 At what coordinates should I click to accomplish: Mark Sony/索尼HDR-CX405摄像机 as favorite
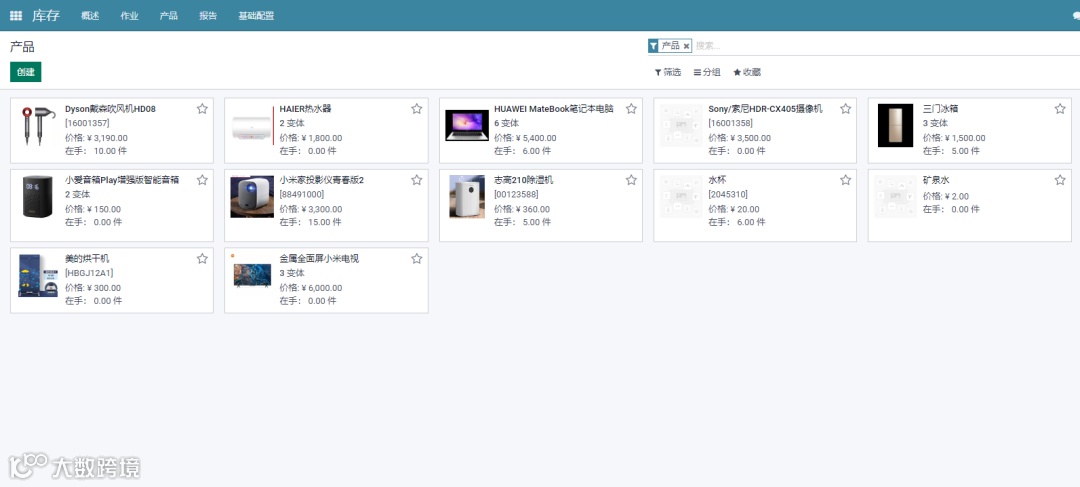pyautogui.click(x=845, y=109)
